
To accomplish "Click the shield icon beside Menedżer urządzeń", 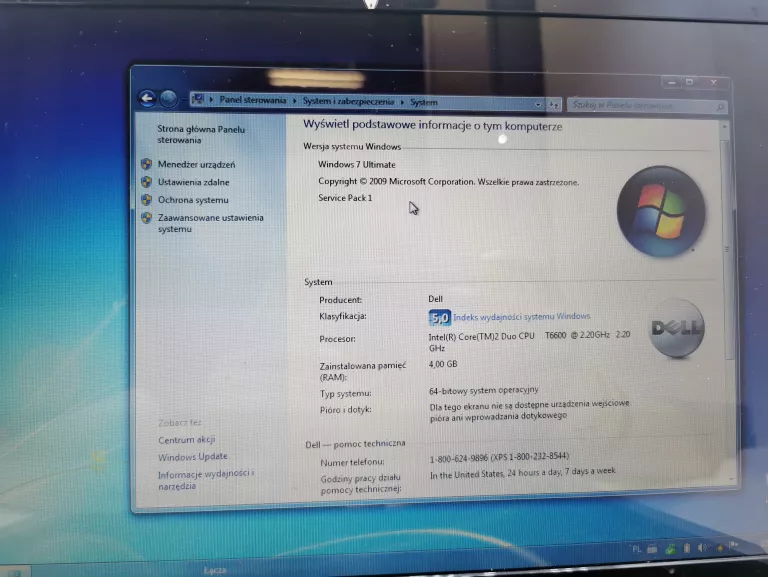I will 146,164.
